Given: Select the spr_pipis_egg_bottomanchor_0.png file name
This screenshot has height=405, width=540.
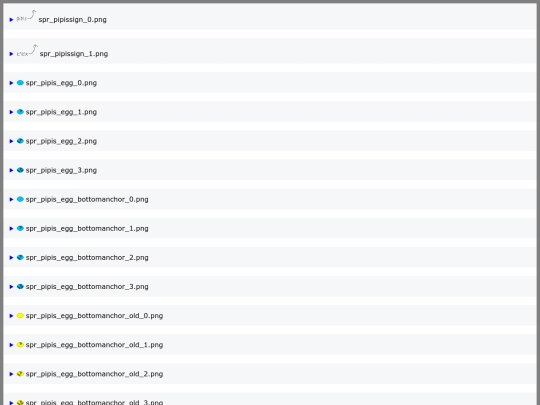Looking at the screenshot, I should coord(87,199).
